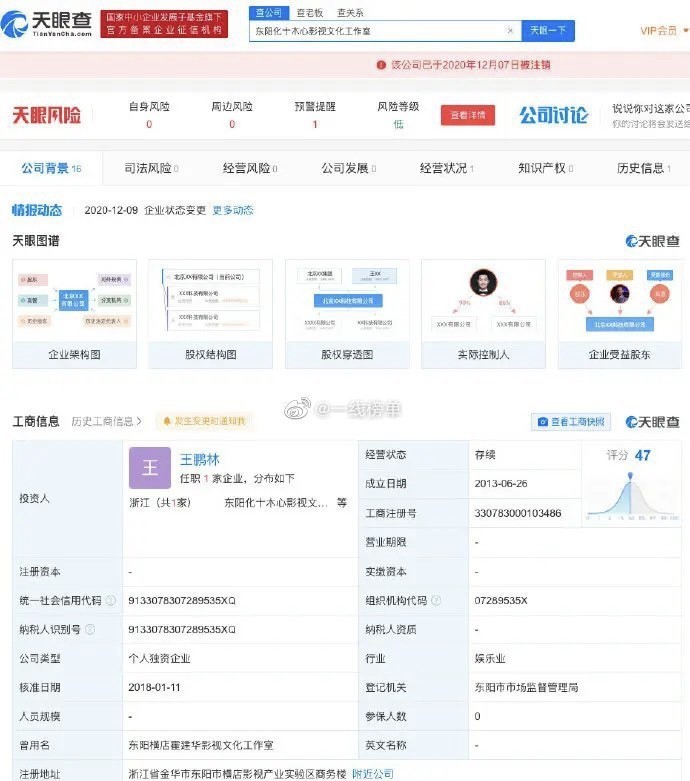Click help icon next to 统一社会信用代码

click(111, 600)
